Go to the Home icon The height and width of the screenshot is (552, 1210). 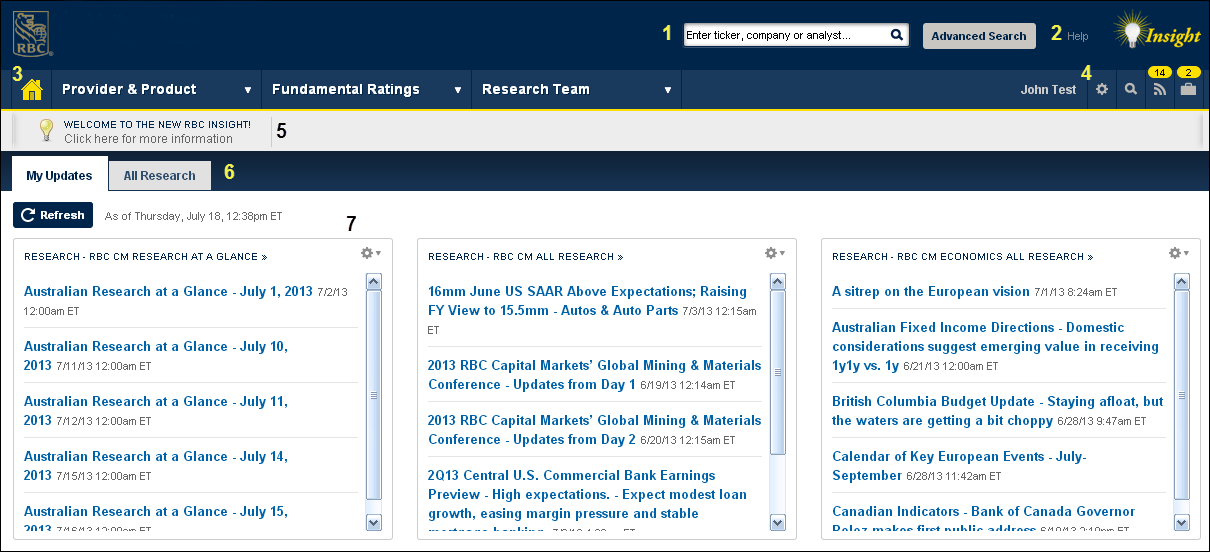click(x=31, y=89)
